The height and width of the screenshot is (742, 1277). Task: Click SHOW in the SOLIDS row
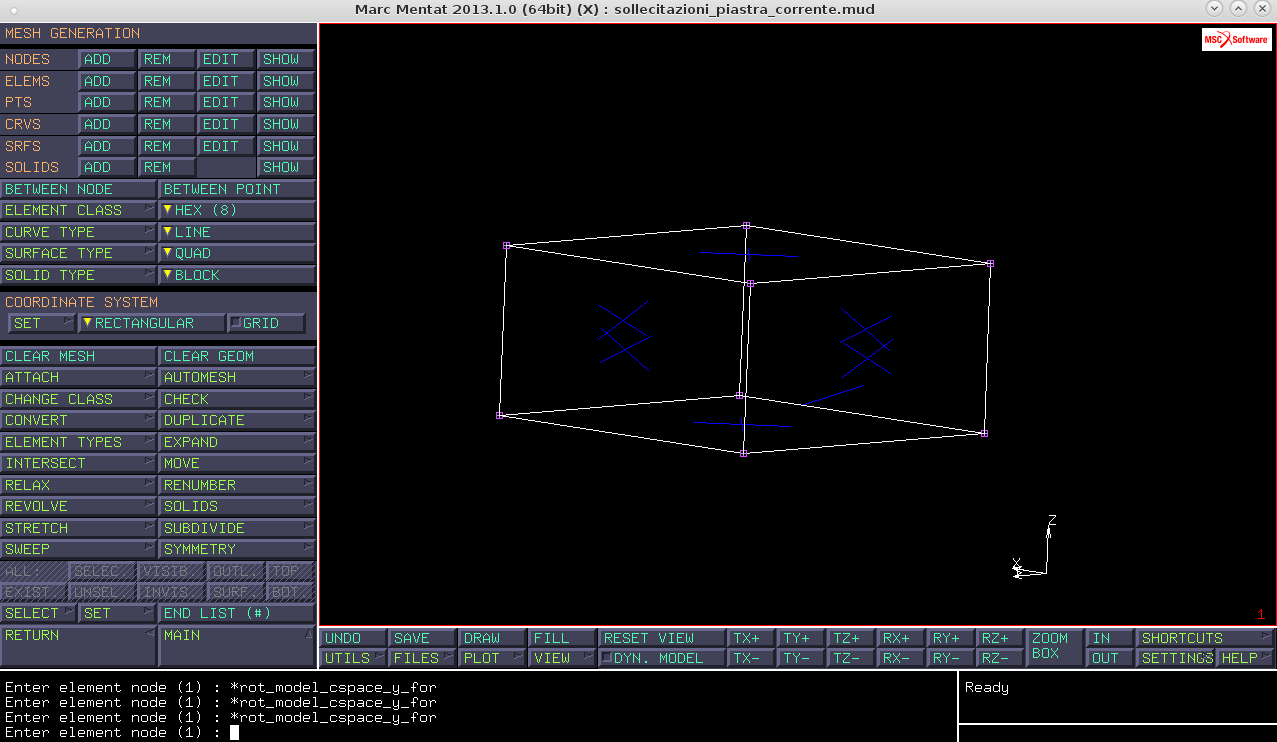tap(286, 167)
